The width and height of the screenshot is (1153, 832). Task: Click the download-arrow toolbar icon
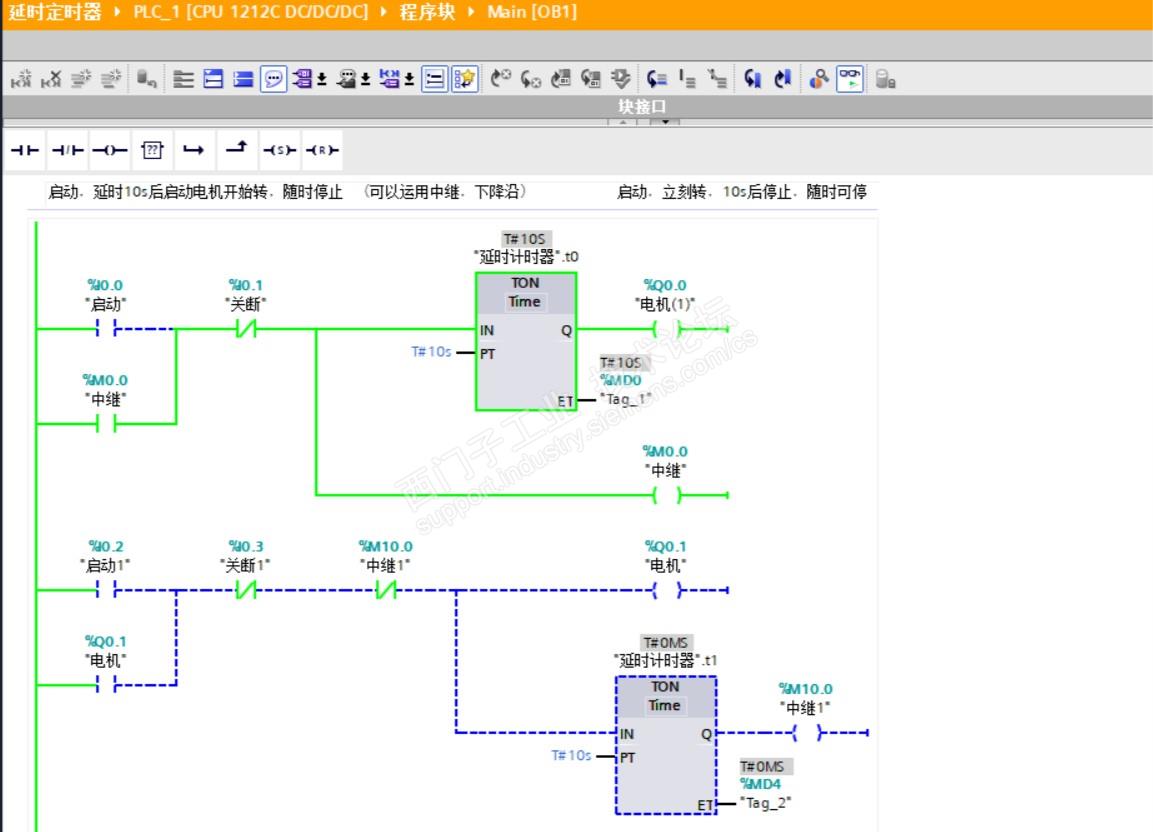click(621, 79)
